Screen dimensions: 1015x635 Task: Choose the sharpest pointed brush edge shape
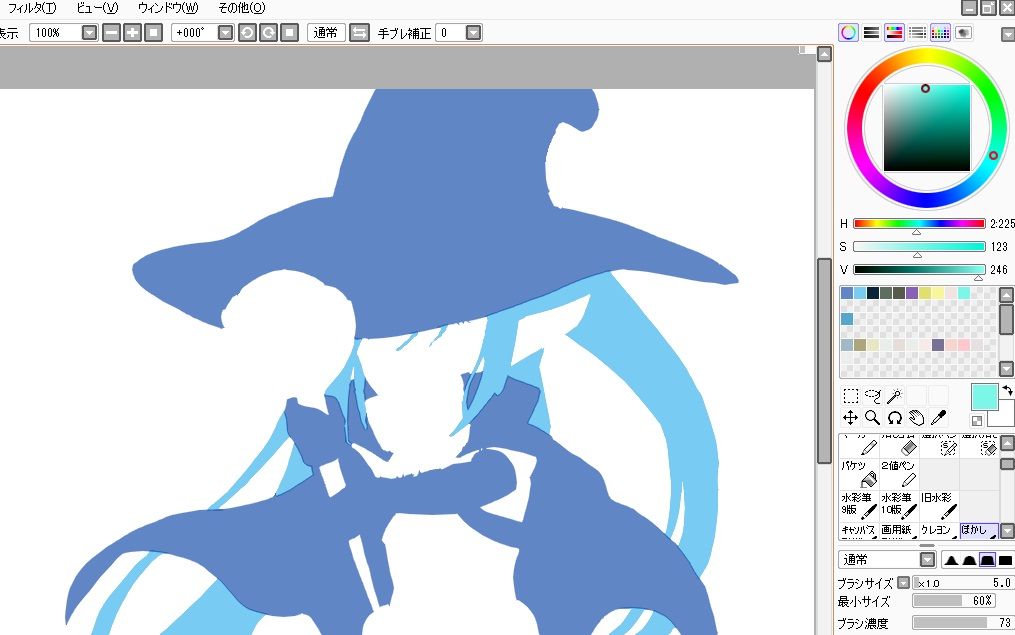tap(950, 560)
